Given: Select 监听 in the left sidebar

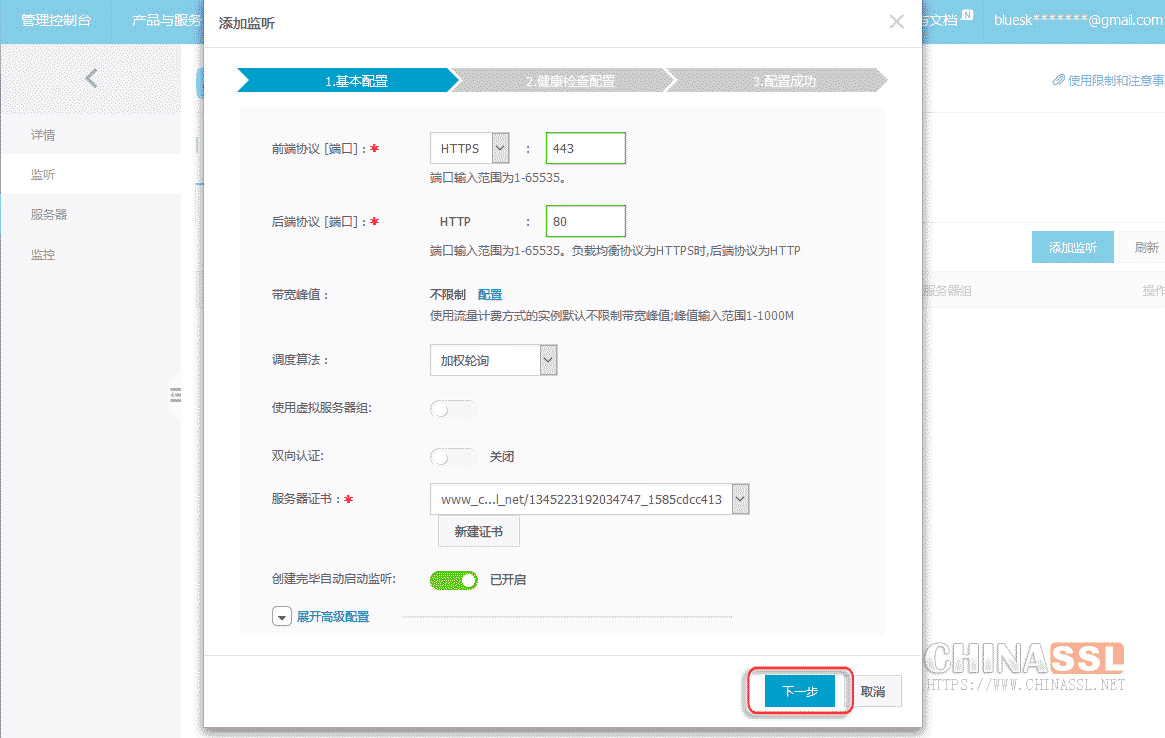Looking at the screenshot, I should 43,175.
